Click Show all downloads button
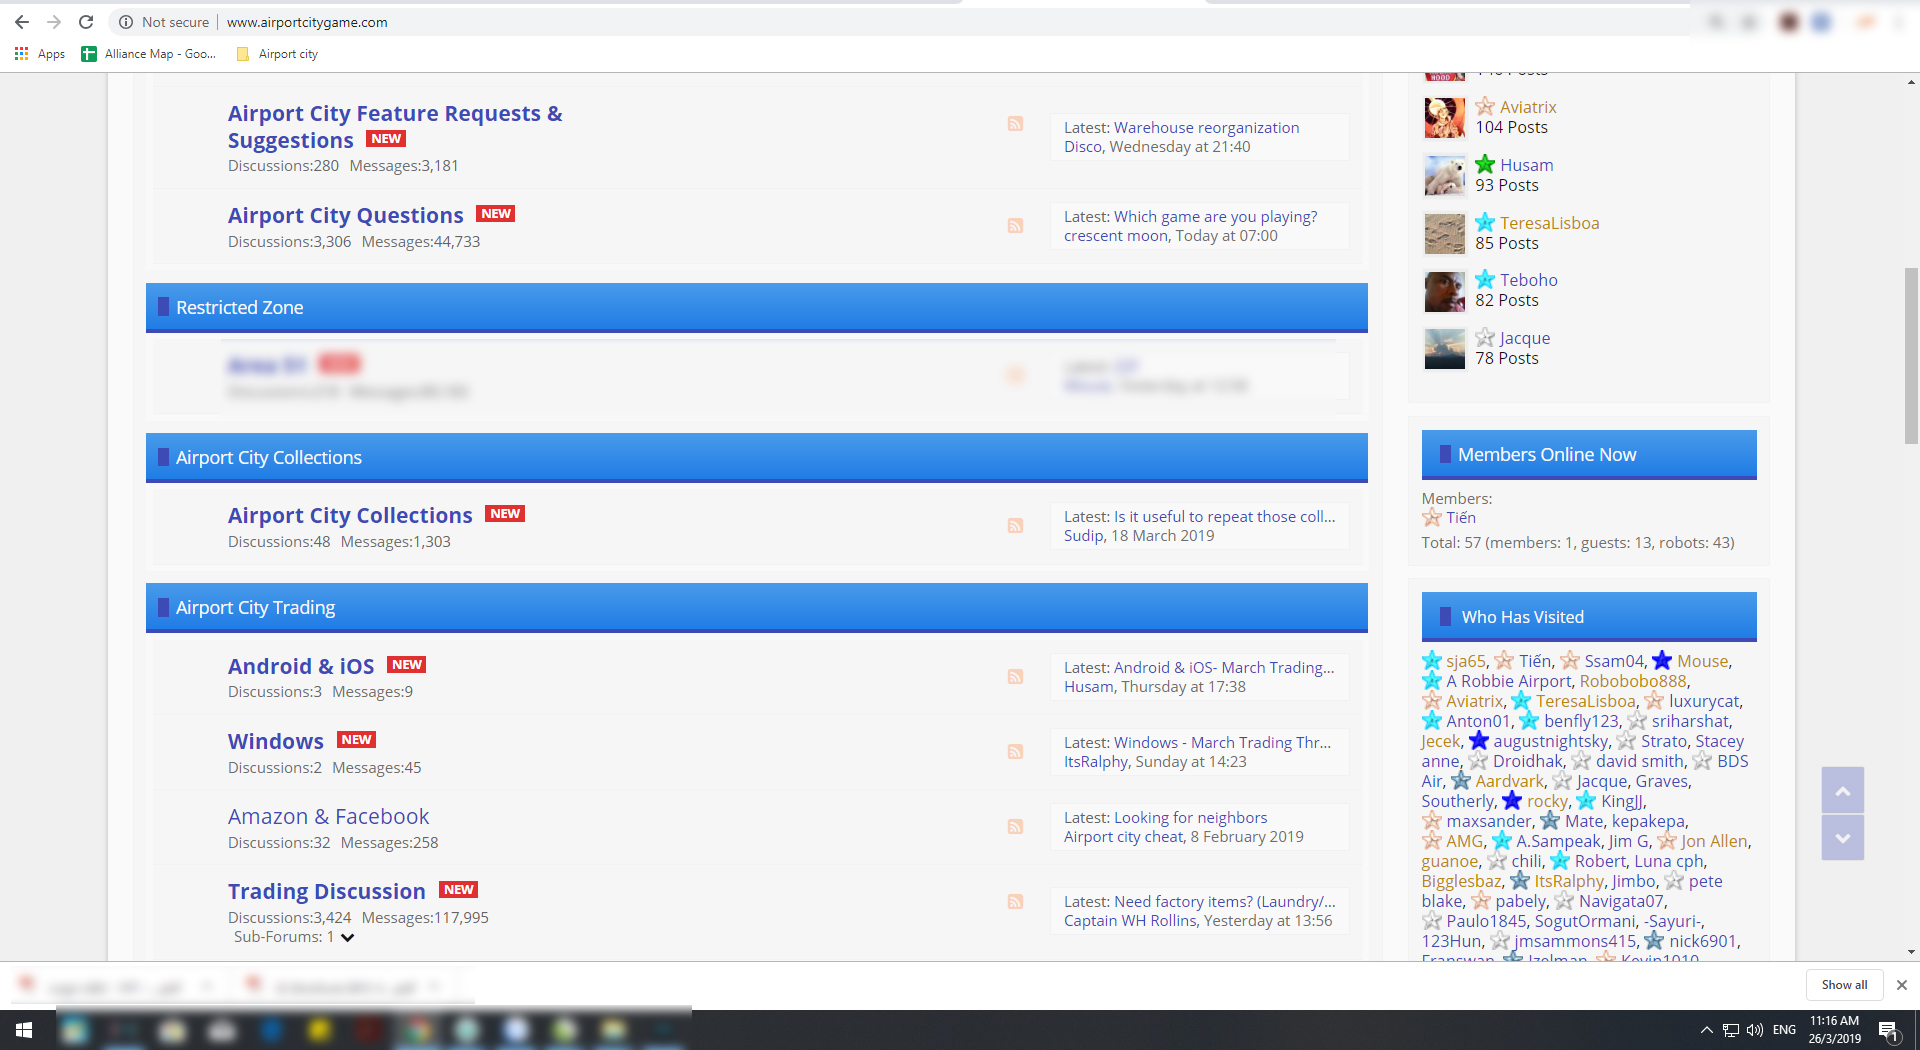 (x=1843, y=985)
